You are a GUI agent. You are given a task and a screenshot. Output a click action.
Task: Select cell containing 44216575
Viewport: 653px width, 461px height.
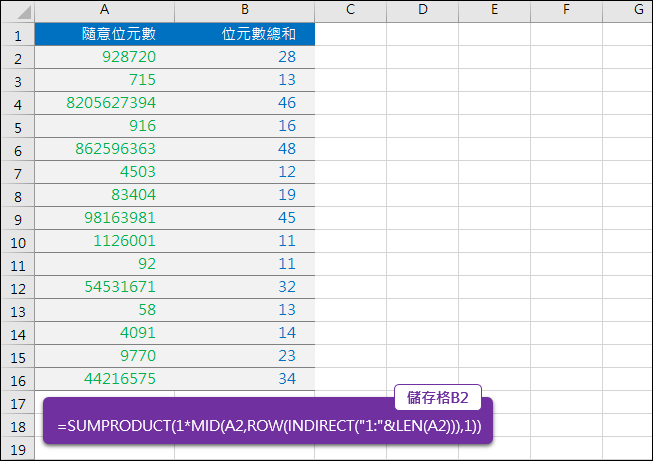tap(105, 379)
